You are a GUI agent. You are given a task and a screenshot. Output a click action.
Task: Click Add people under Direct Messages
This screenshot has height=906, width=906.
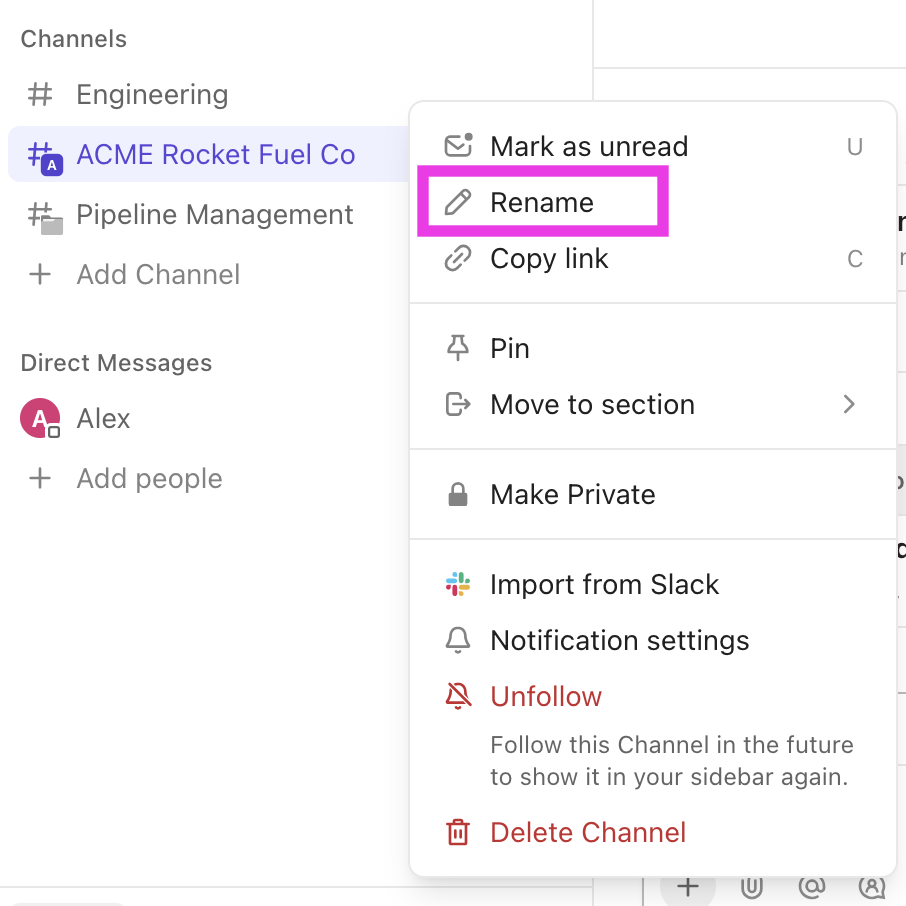[149, 479]
